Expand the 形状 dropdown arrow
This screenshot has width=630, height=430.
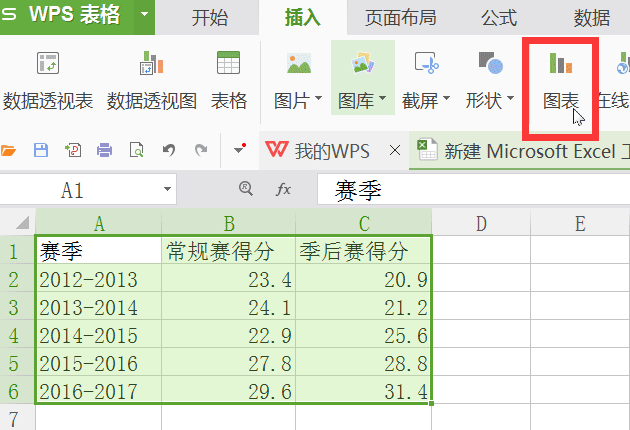coord(510,98)
